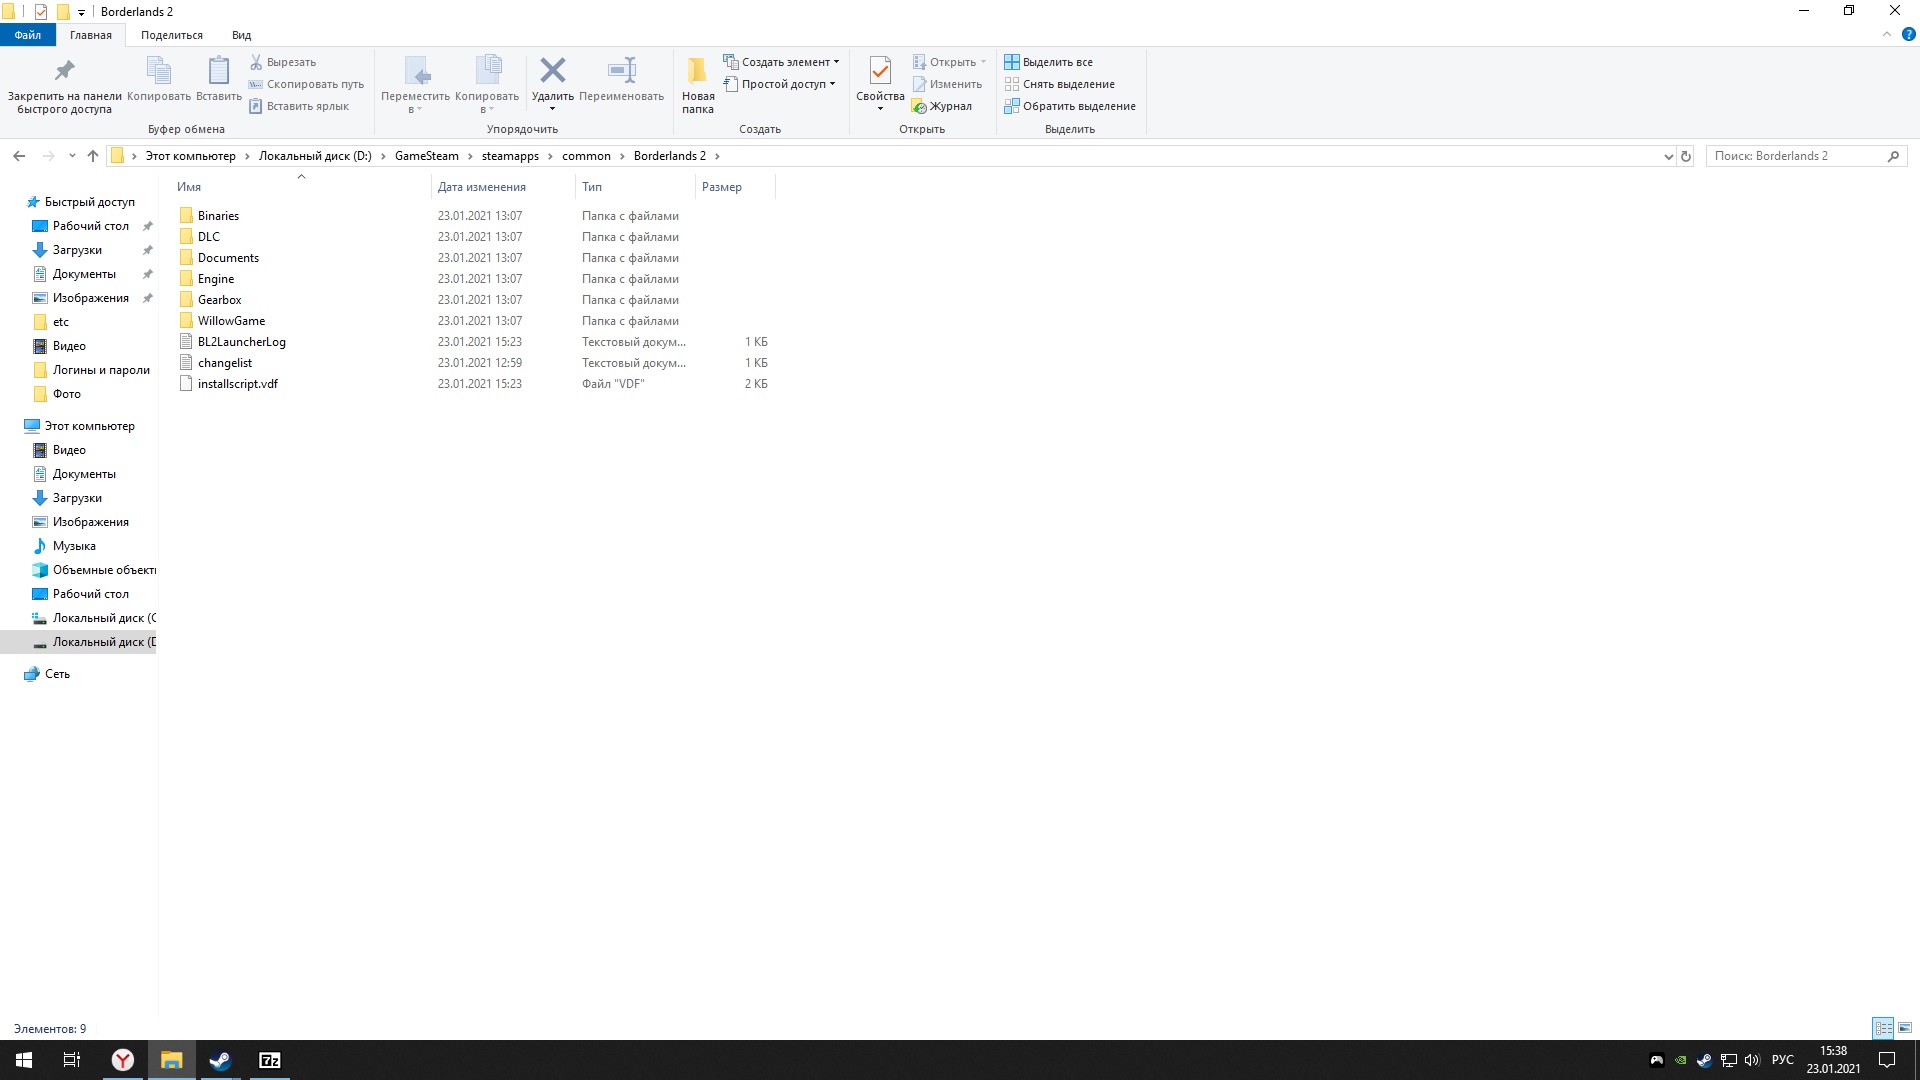Click Open (Открыть) in ribbon
1920x1080 pixels.
pos(949,62)
